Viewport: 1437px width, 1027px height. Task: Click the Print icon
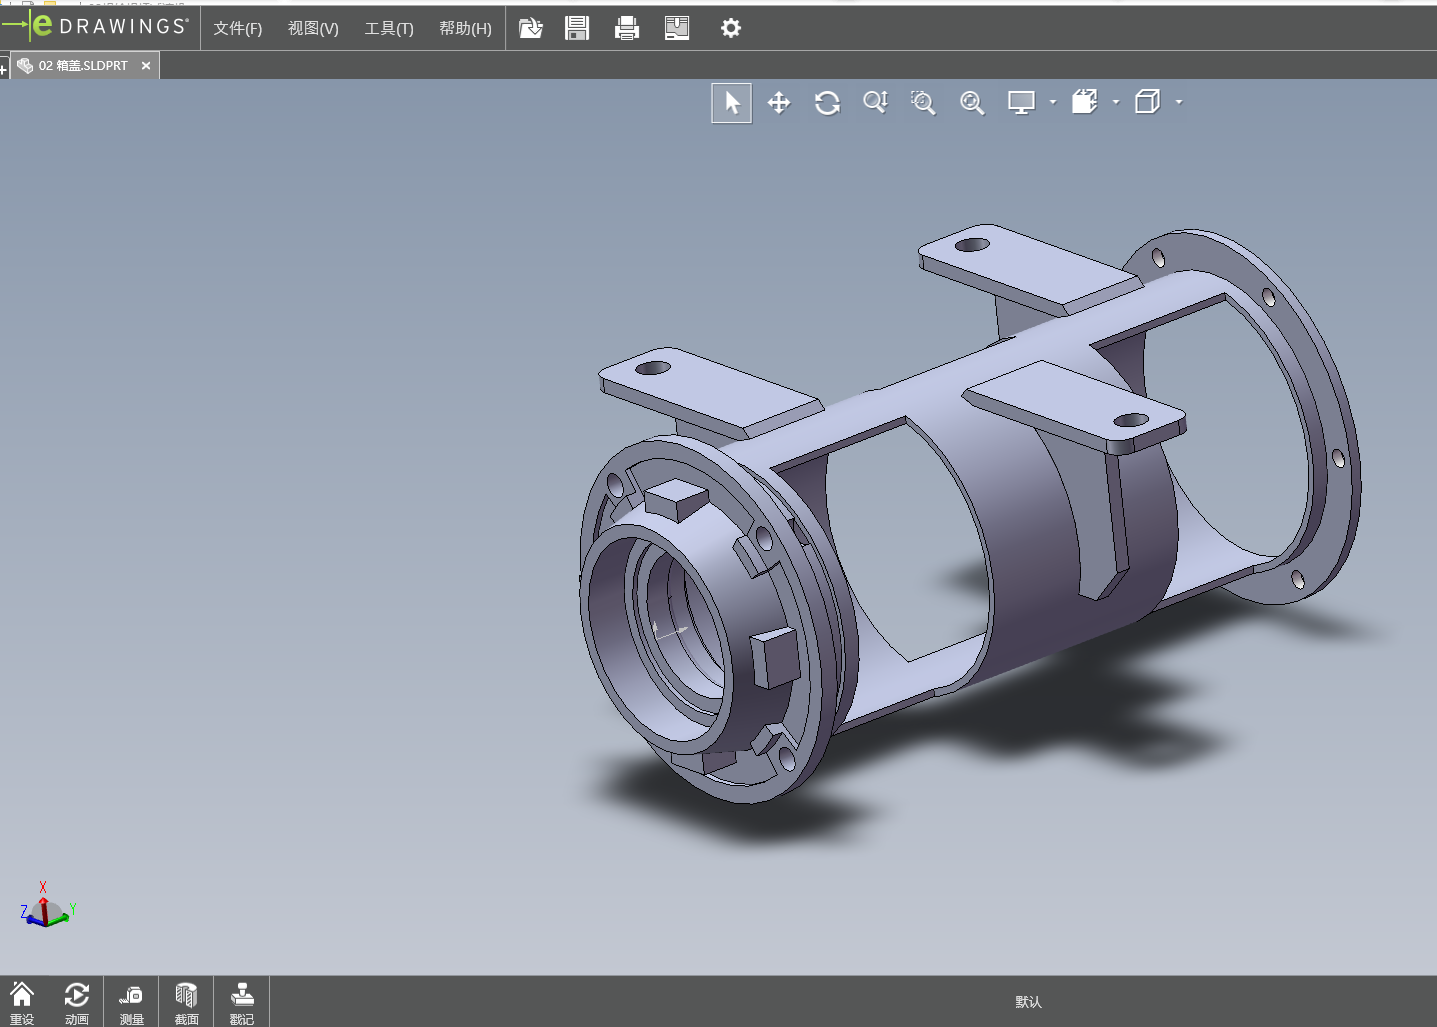coord(627,28)
